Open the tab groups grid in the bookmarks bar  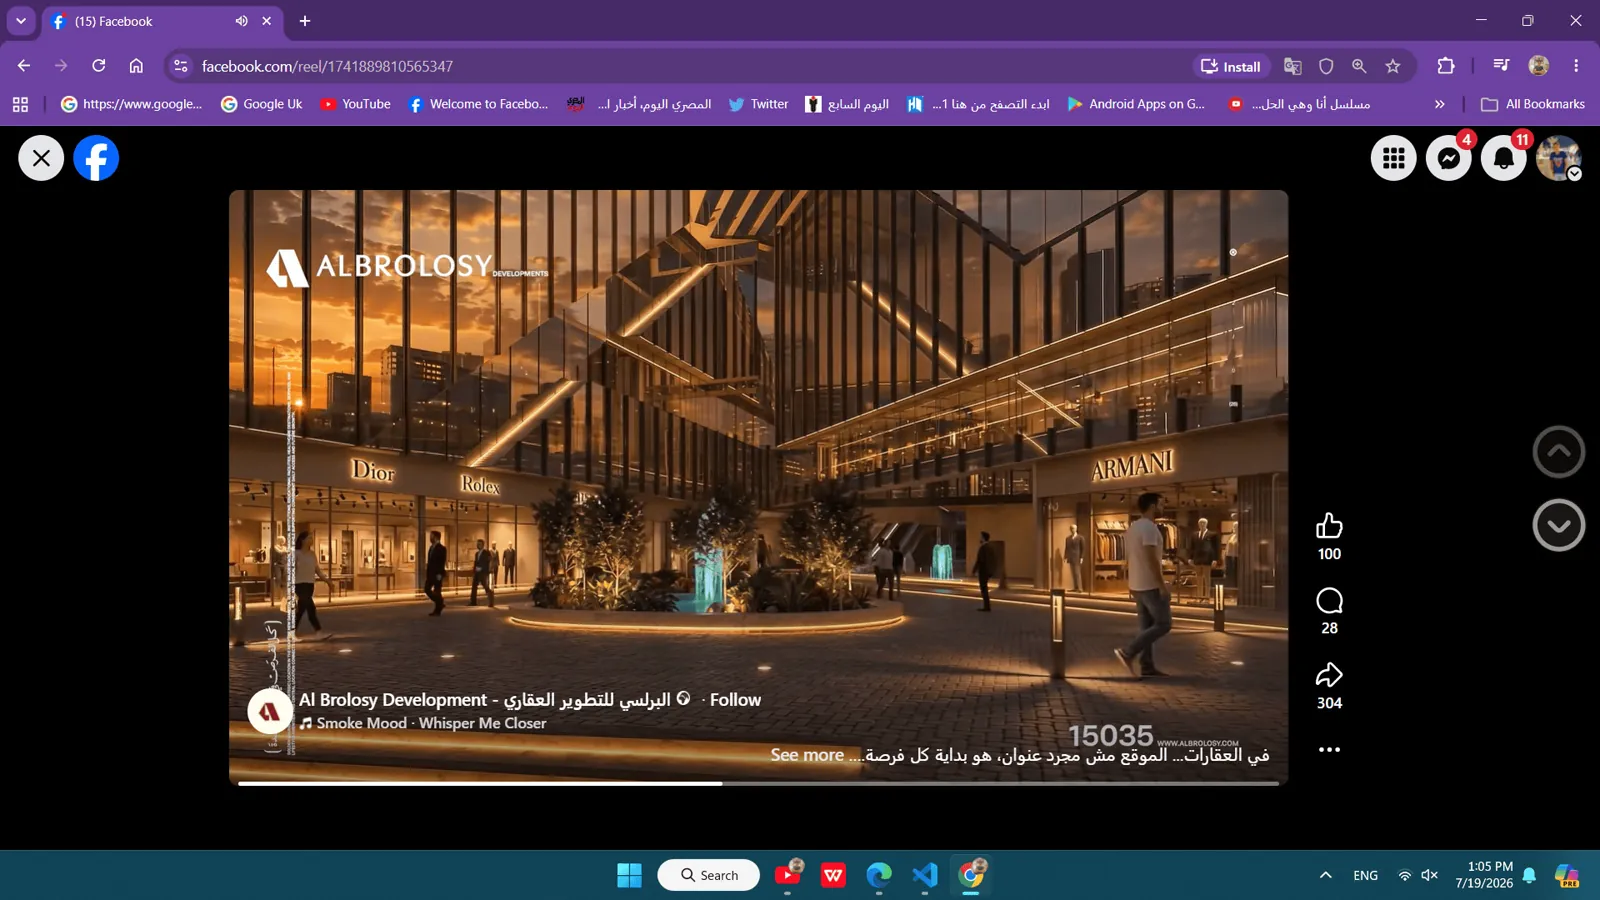pyautogui.click(x=20, y=104)
